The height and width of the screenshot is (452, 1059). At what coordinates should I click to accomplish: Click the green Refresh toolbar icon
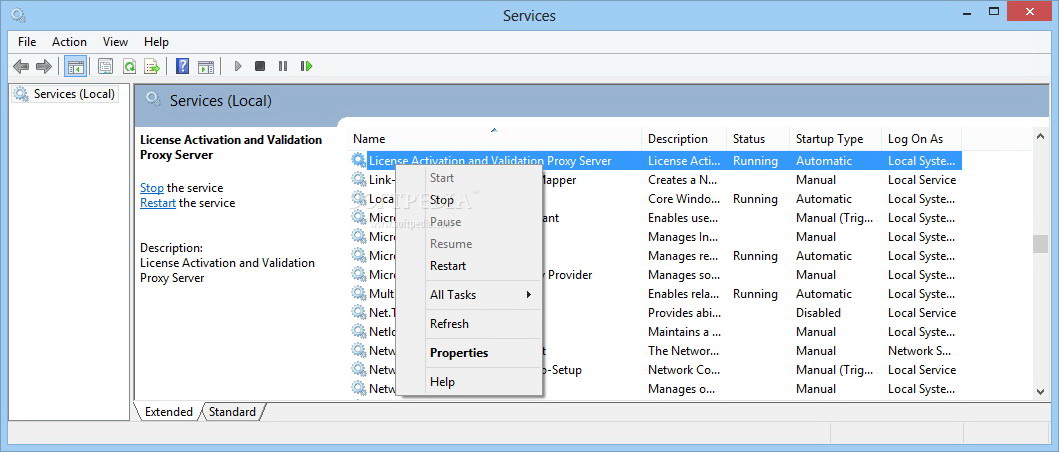(x=129, y=66)
